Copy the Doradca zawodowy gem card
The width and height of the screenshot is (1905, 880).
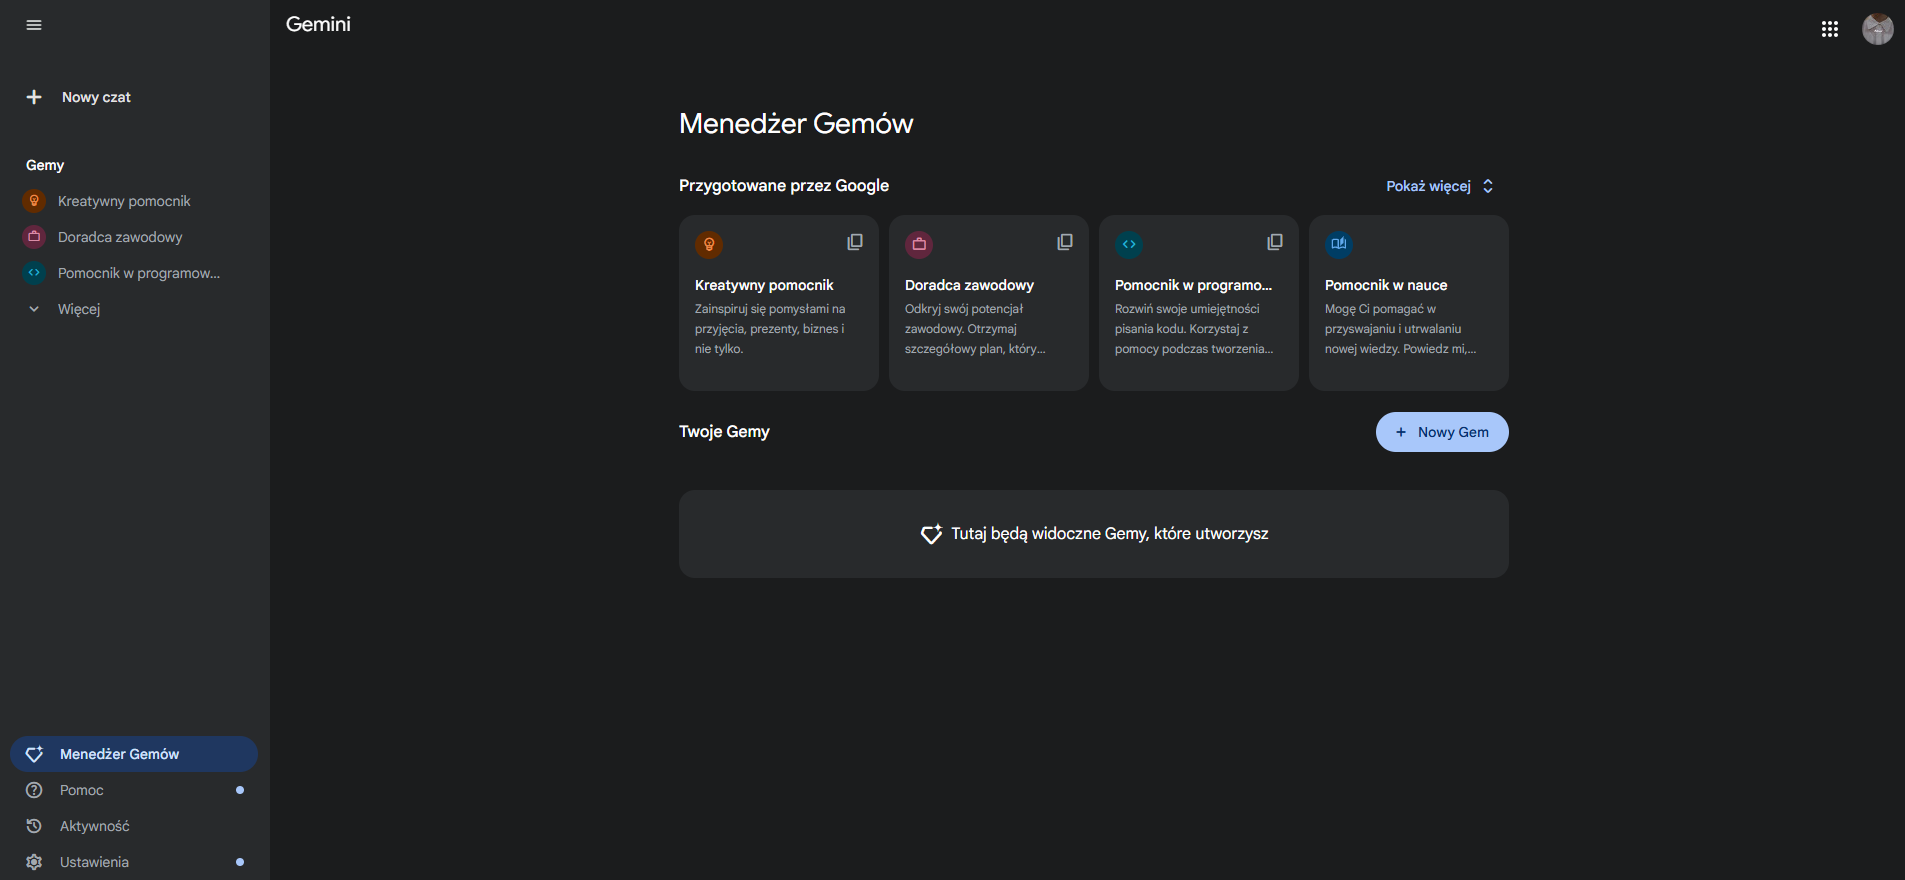point(1065,242)
